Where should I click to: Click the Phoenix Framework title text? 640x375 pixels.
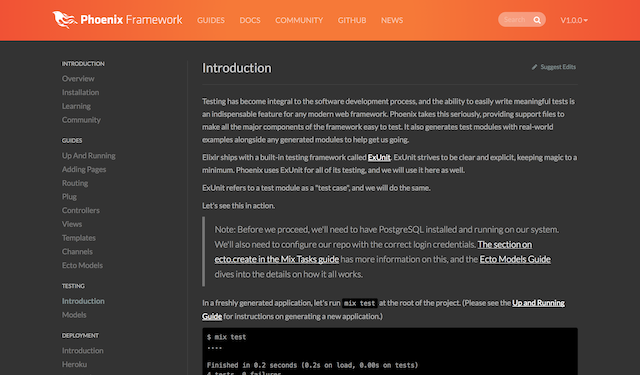point(131,20)
